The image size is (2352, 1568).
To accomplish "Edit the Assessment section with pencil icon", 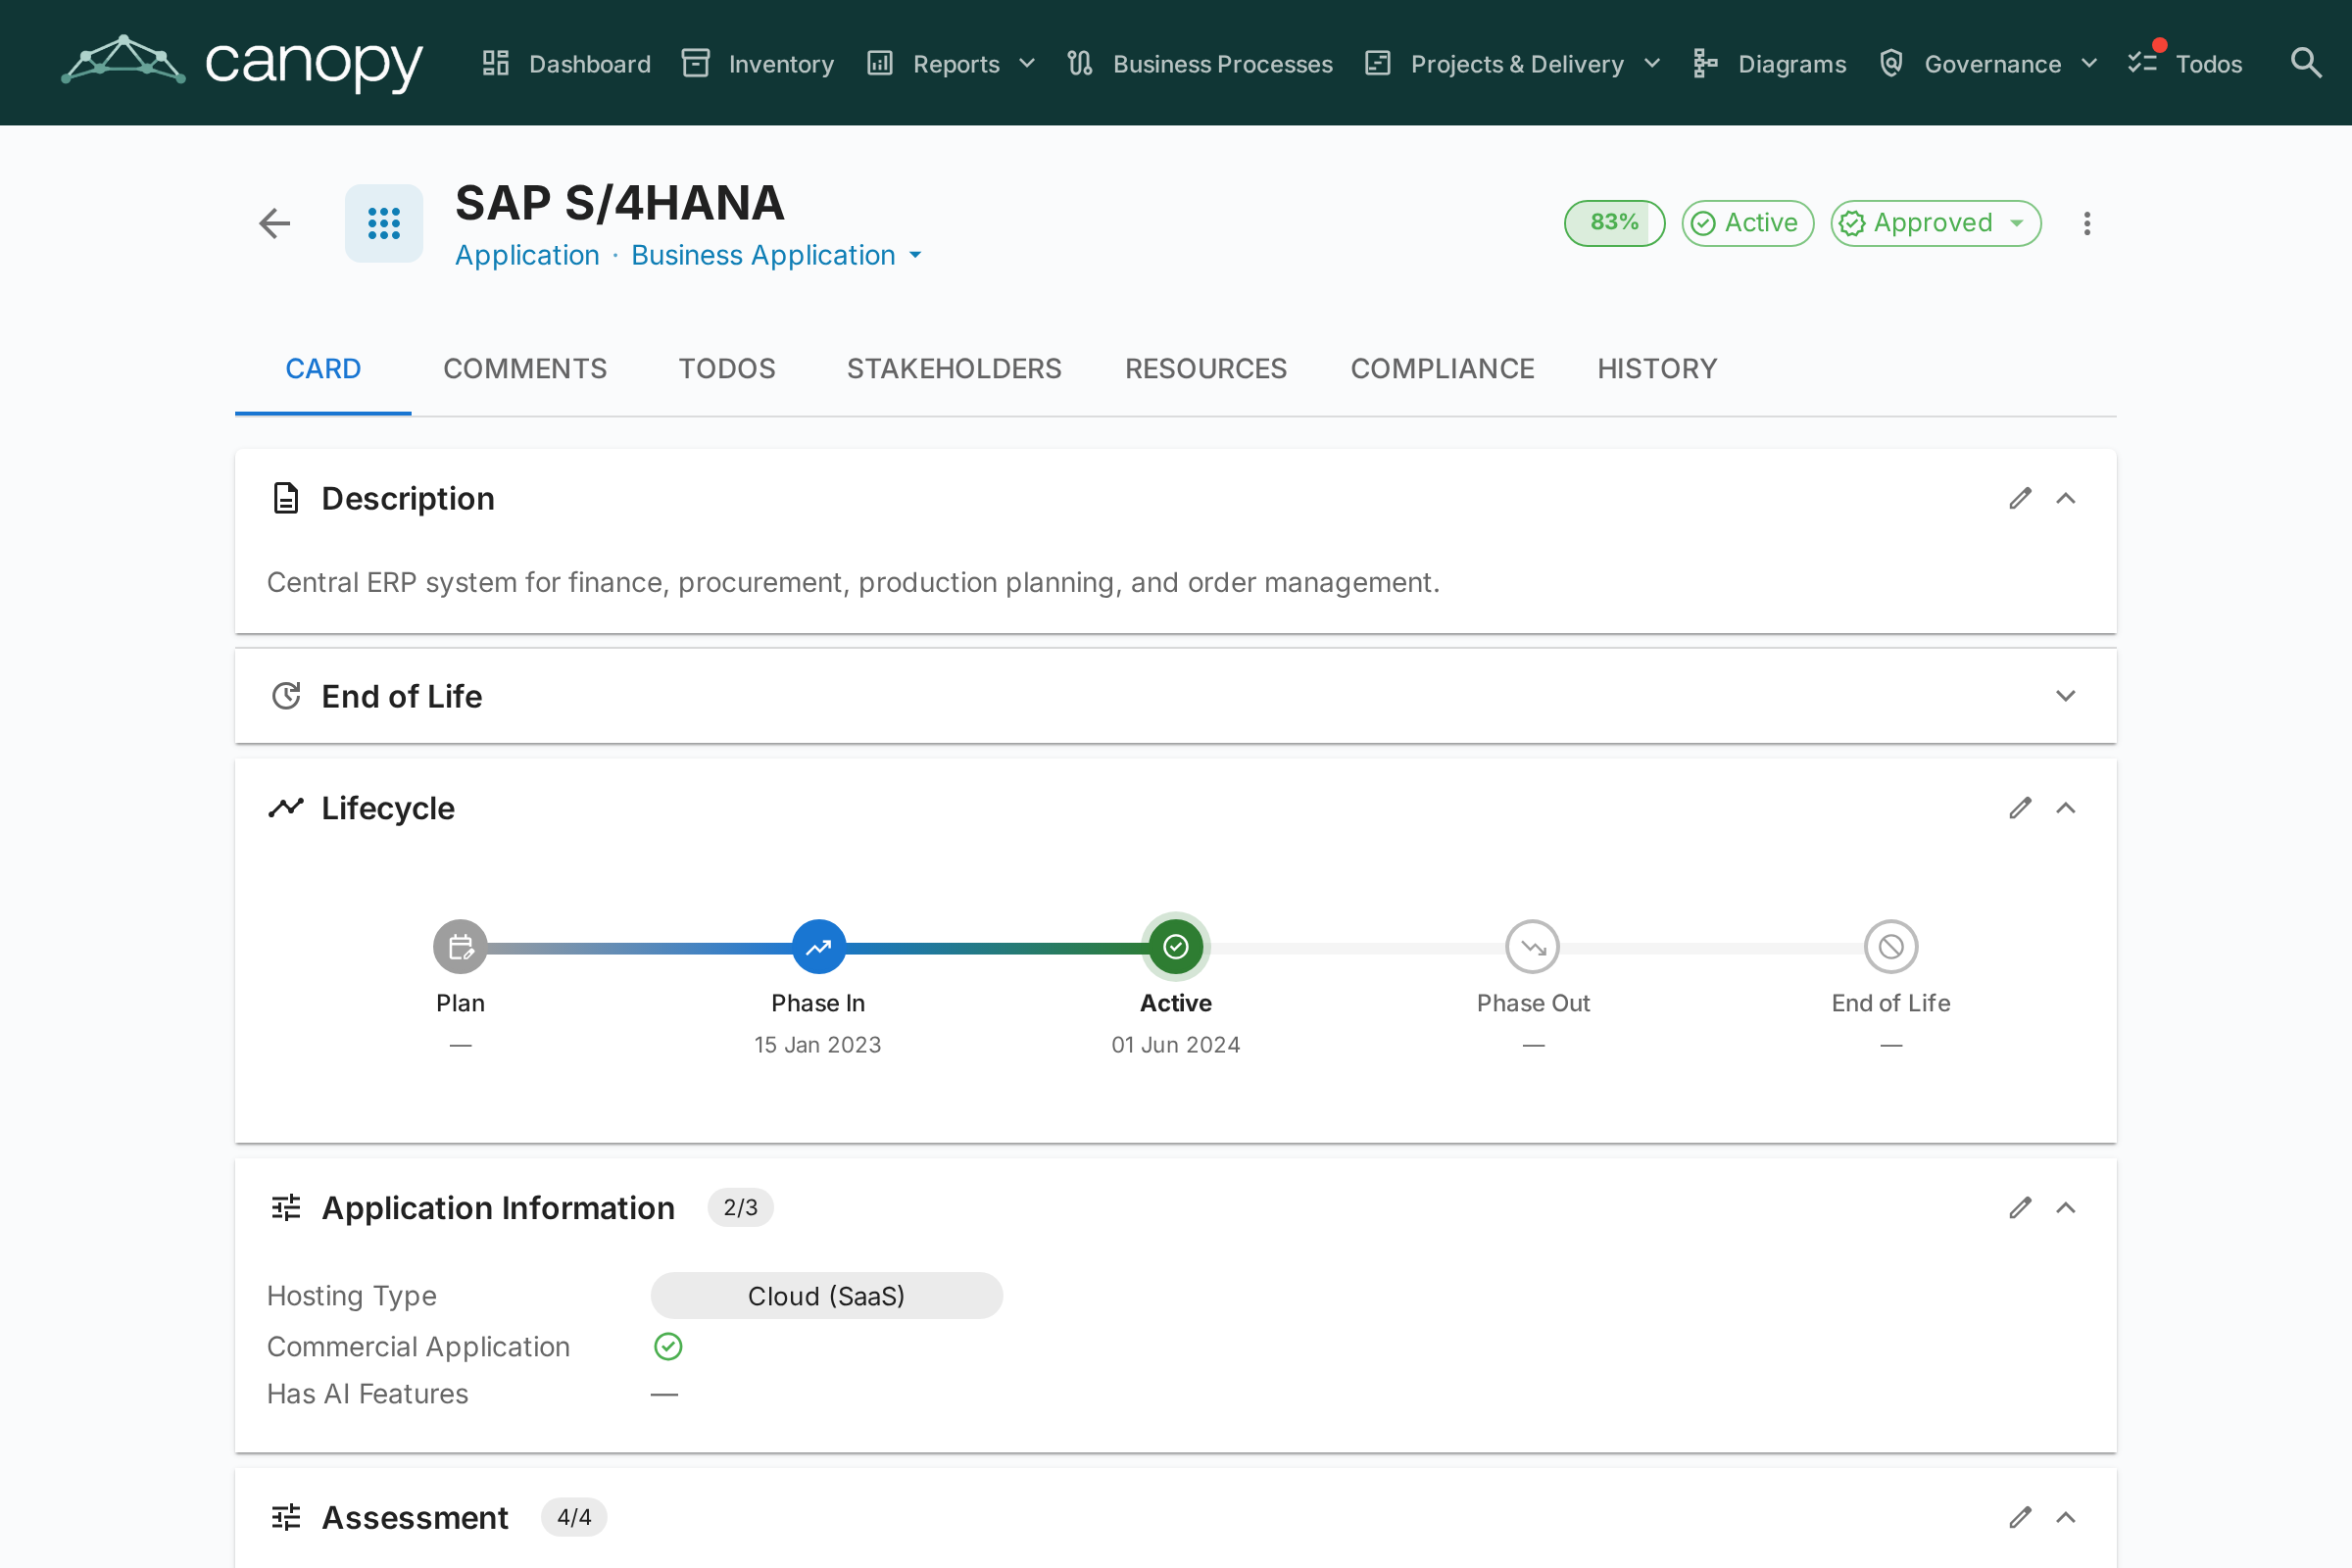I will point(2020,1517).
